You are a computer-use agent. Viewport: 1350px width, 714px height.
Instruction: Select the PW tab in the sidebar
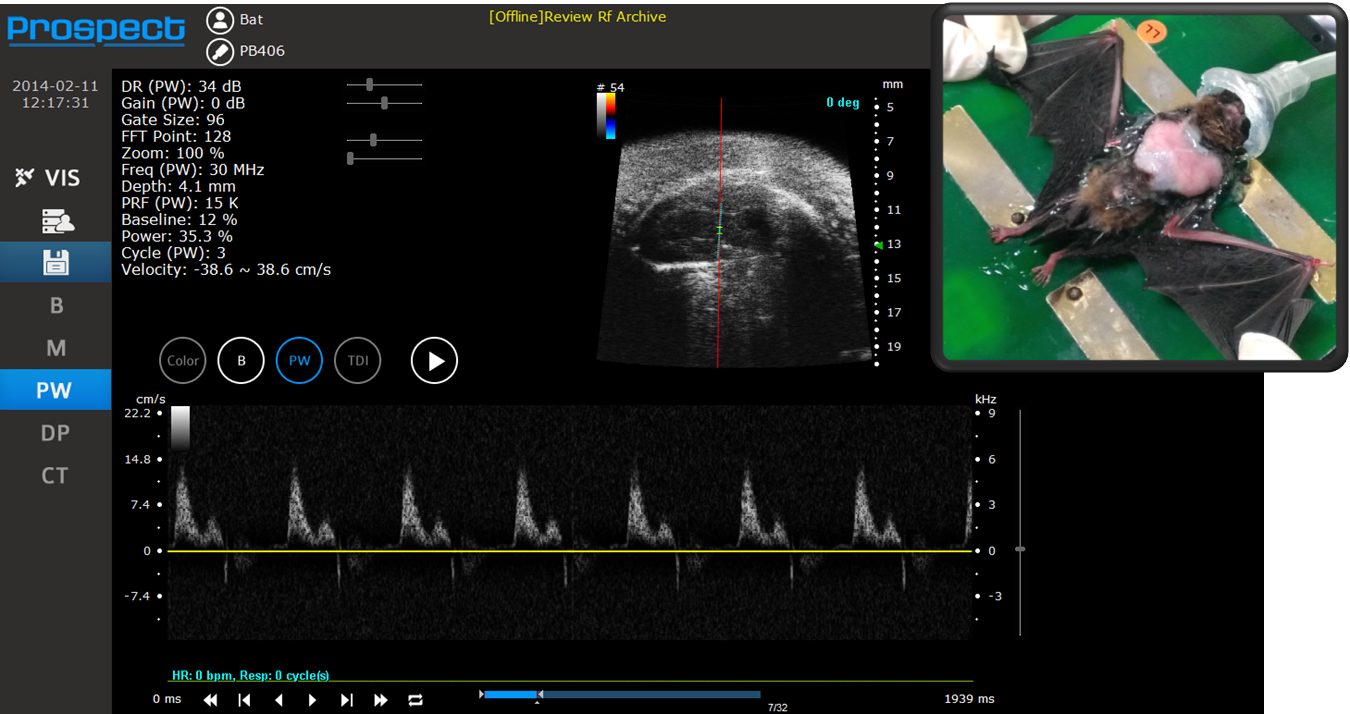coord(56,390)
